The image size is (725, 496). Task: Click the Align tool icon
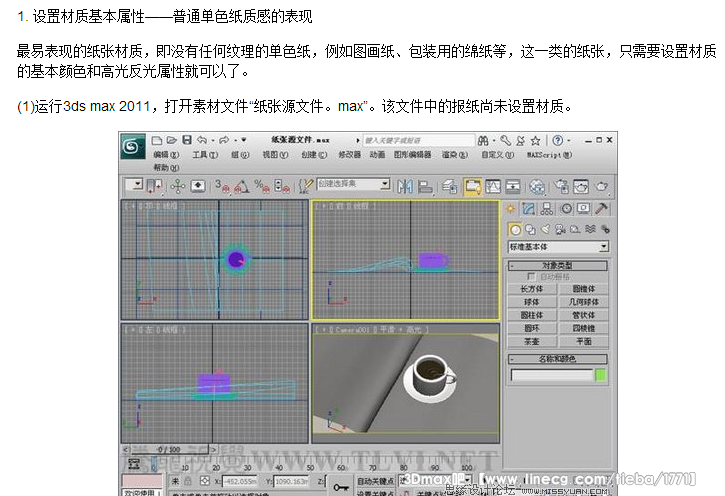[x=425, y=186]
